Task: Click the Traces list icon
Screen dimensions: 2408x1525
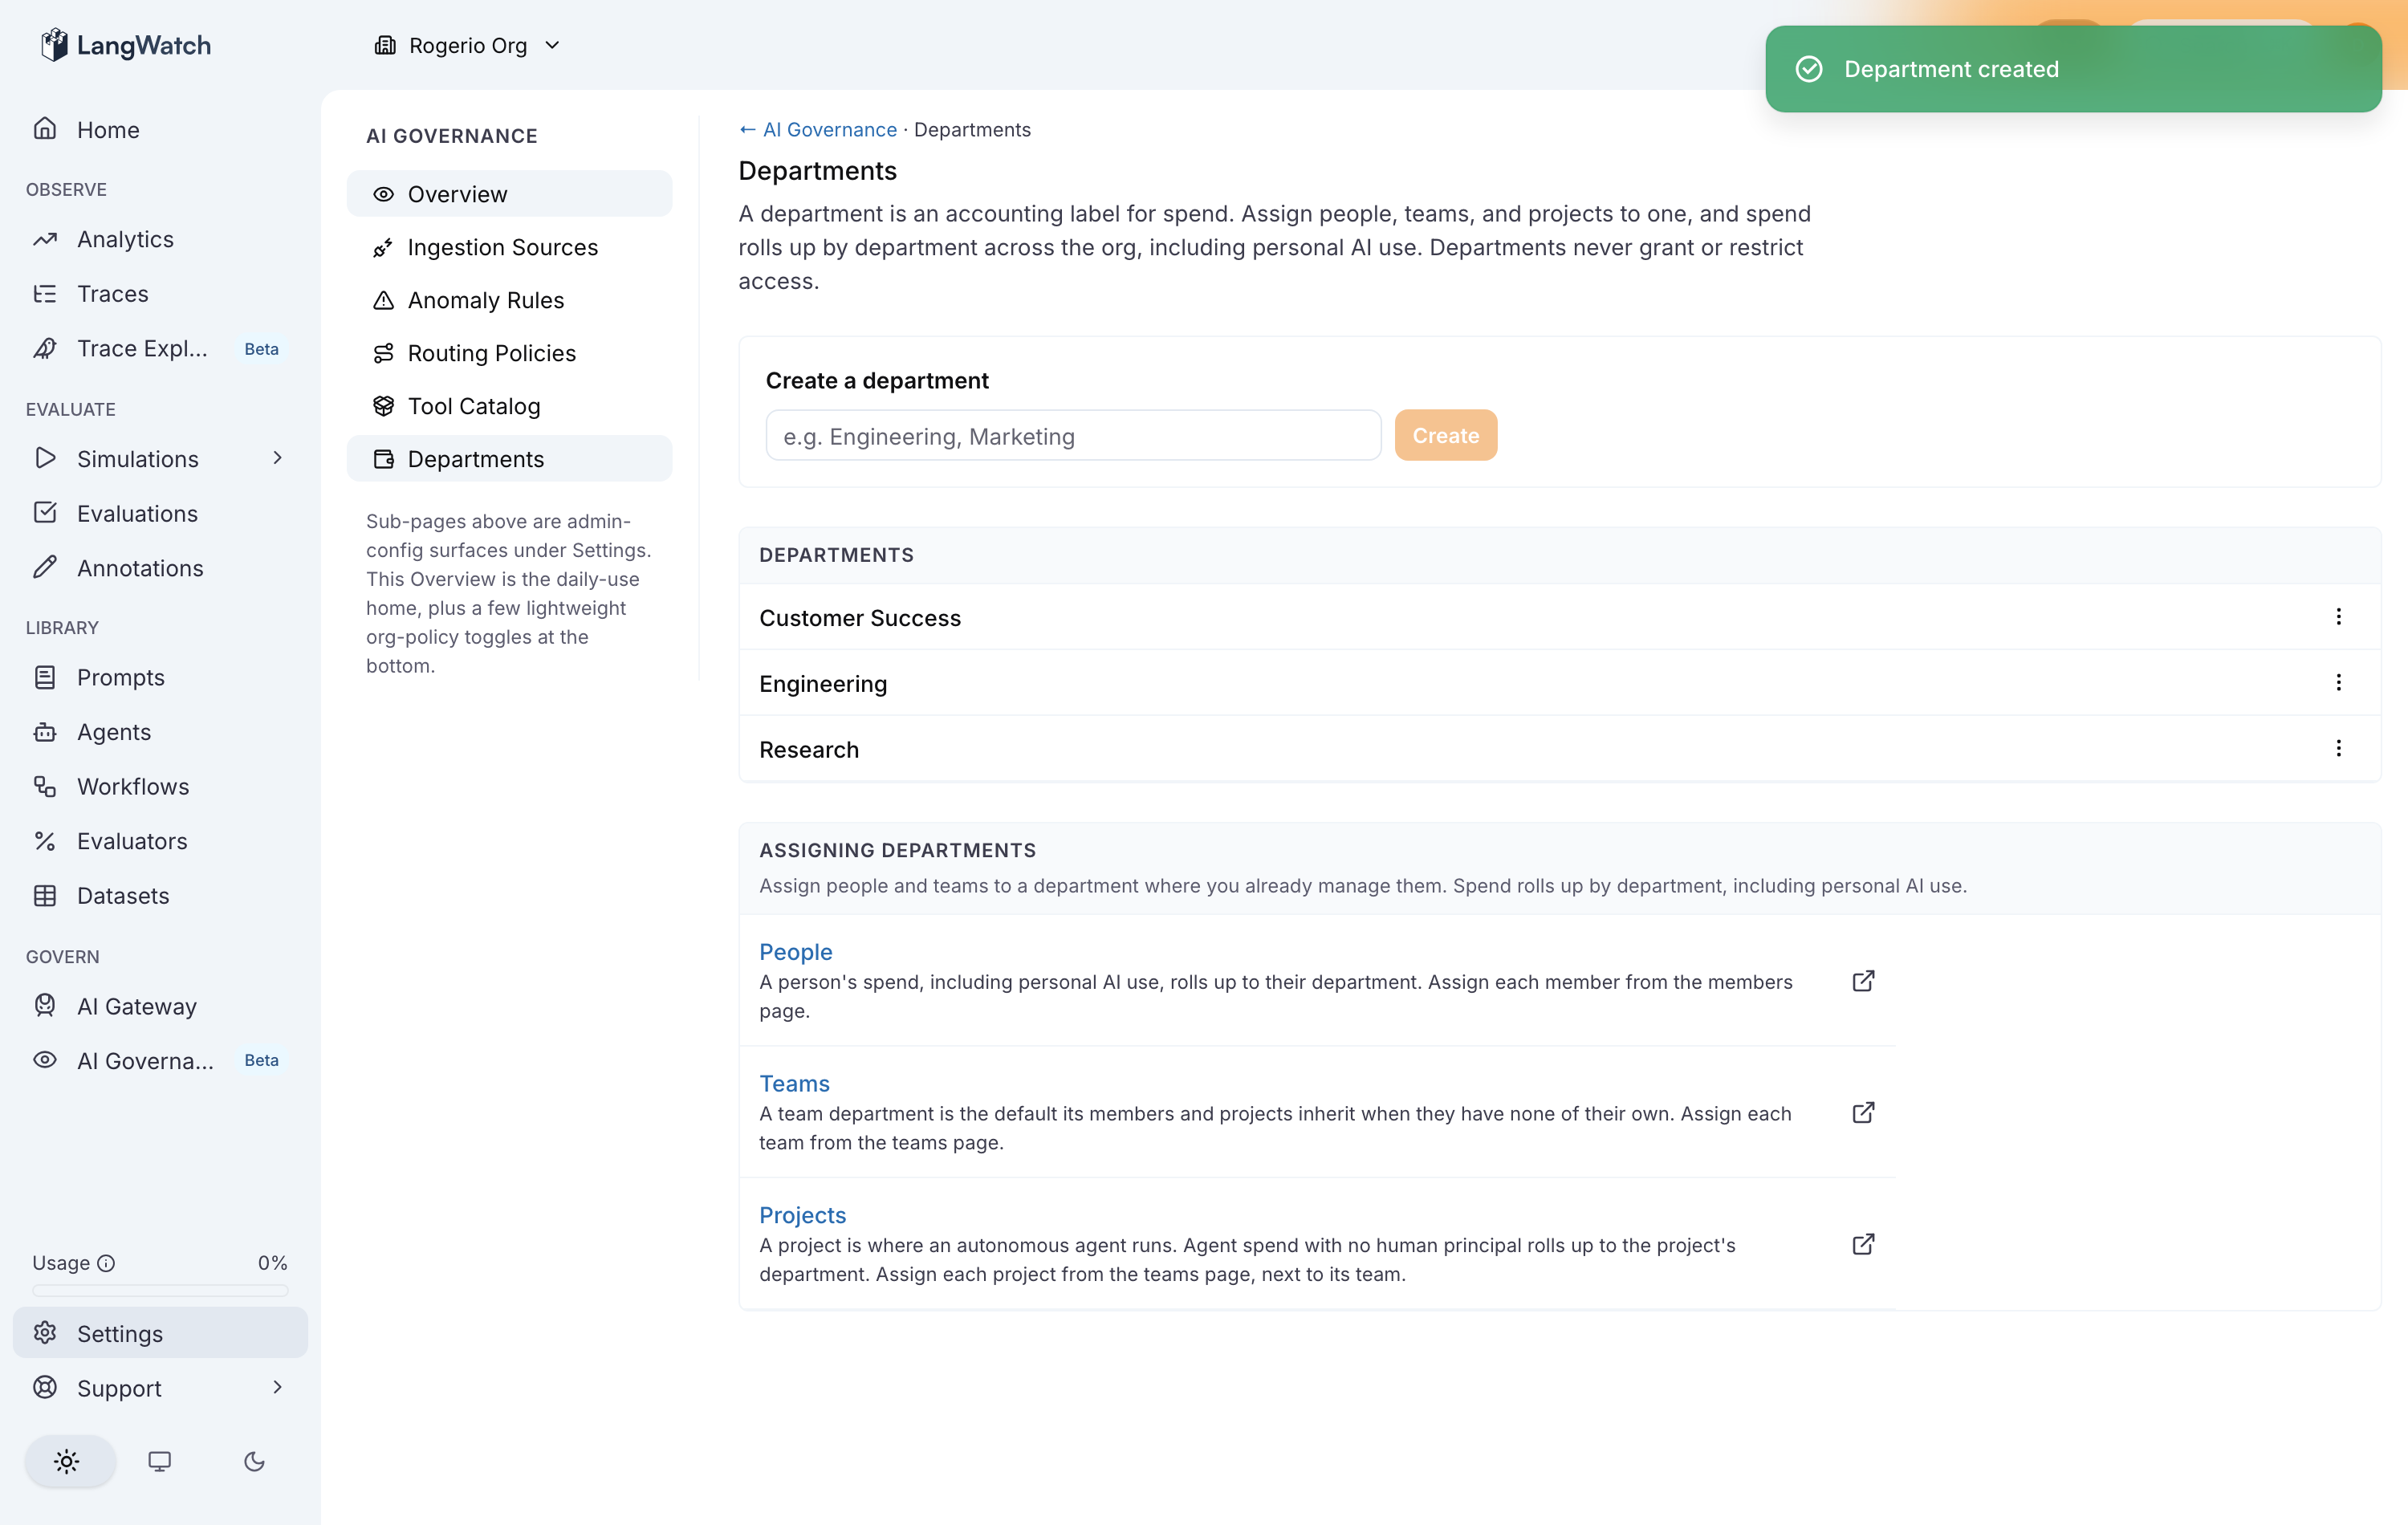Action: click(45, 293)
